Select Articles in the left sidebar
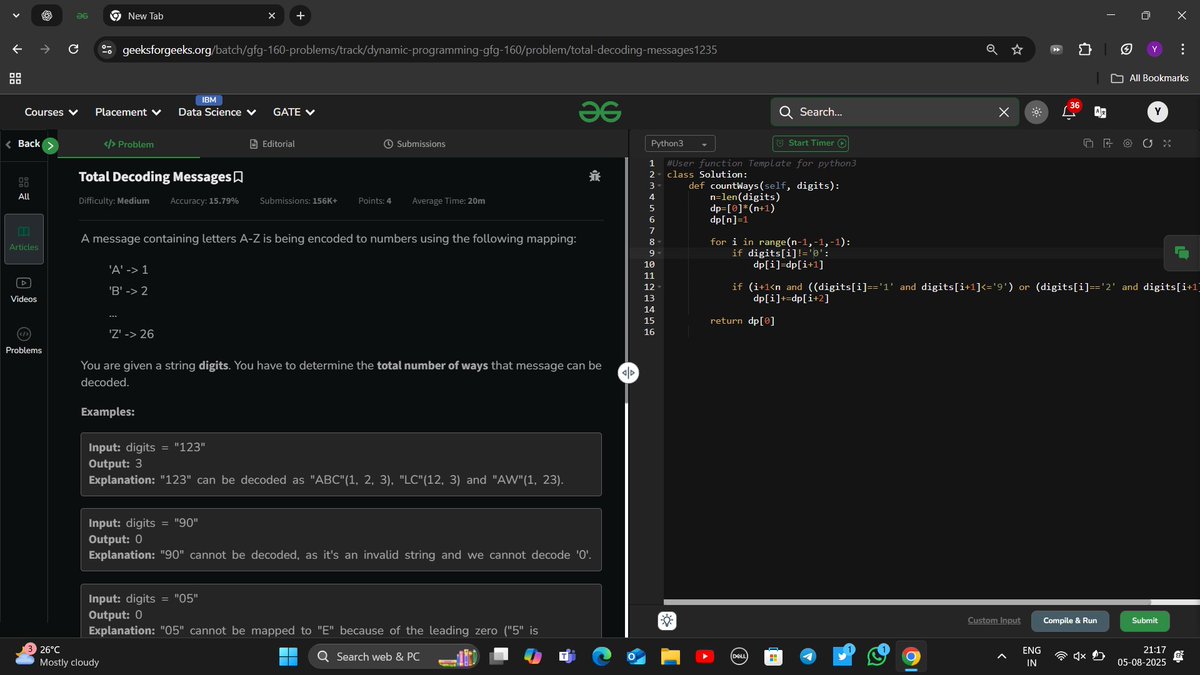 pos(24,238)
